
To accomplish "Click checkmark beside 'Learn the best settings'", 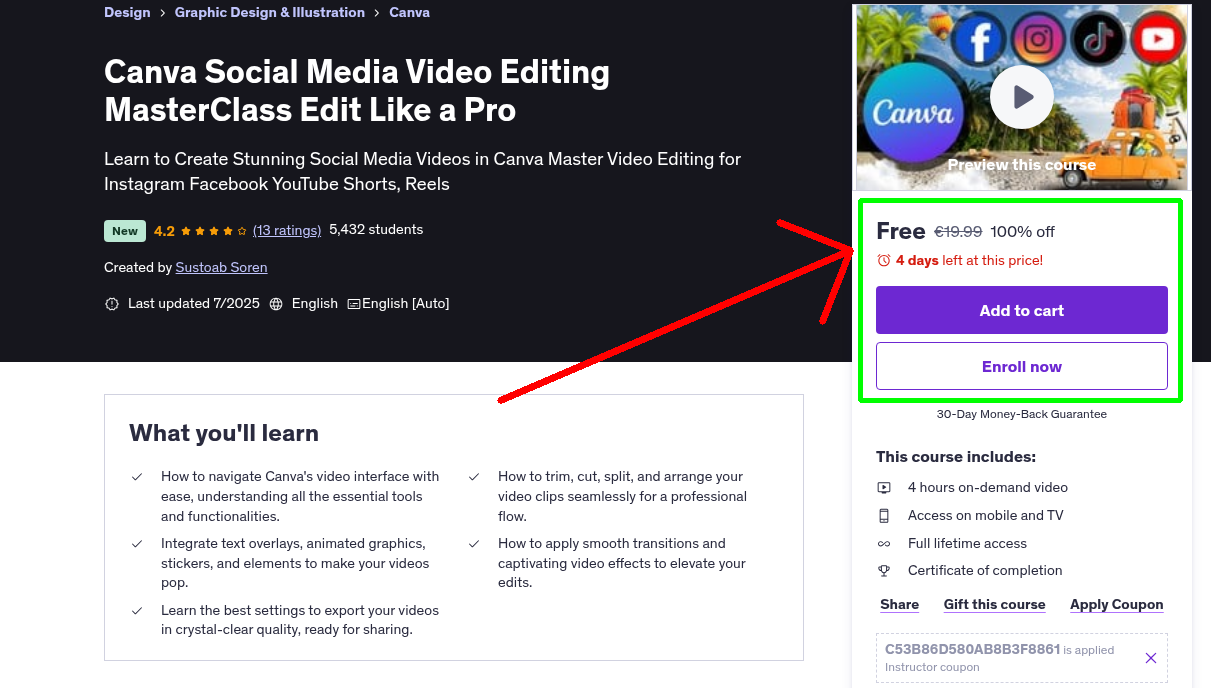I will click(137, 611).
